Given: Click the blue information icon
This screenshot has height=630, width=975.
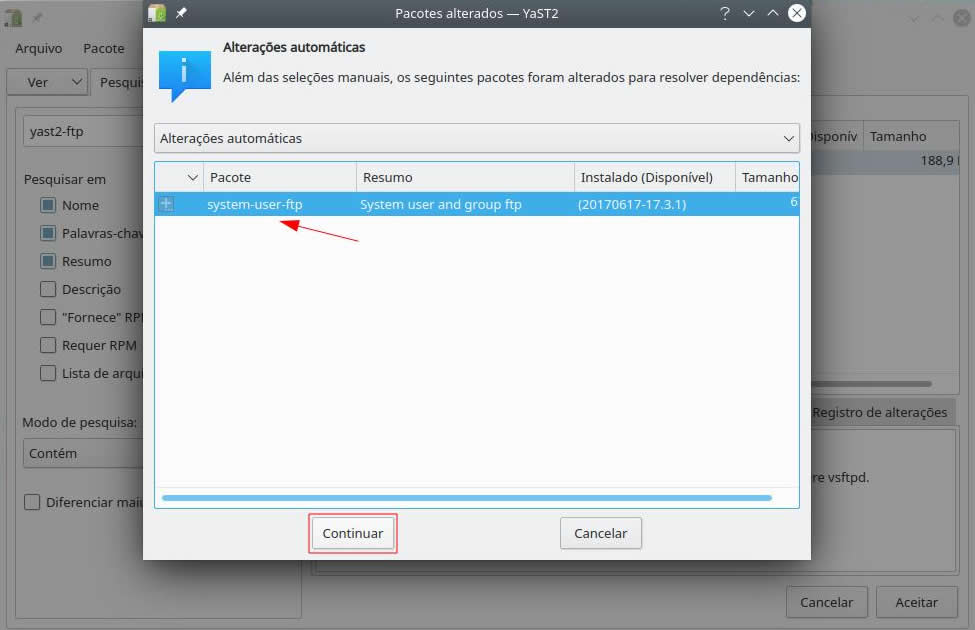Looking at the screenshot, I should [x=184, y=74].
